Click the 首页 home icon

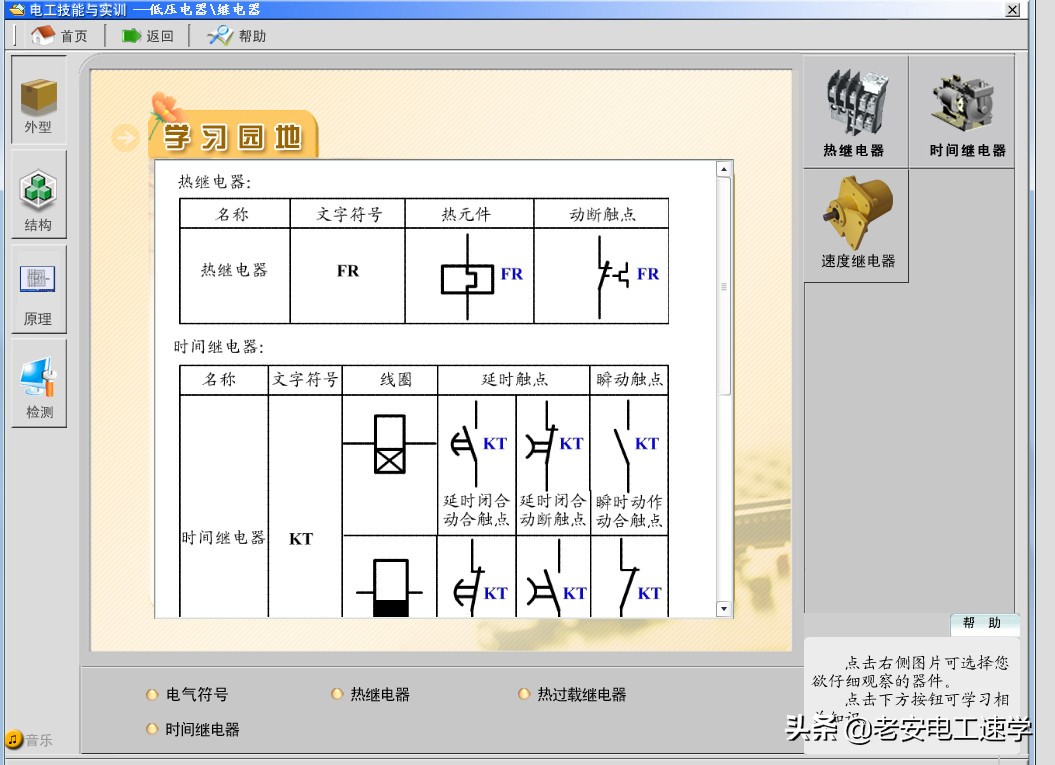[56, 34]
